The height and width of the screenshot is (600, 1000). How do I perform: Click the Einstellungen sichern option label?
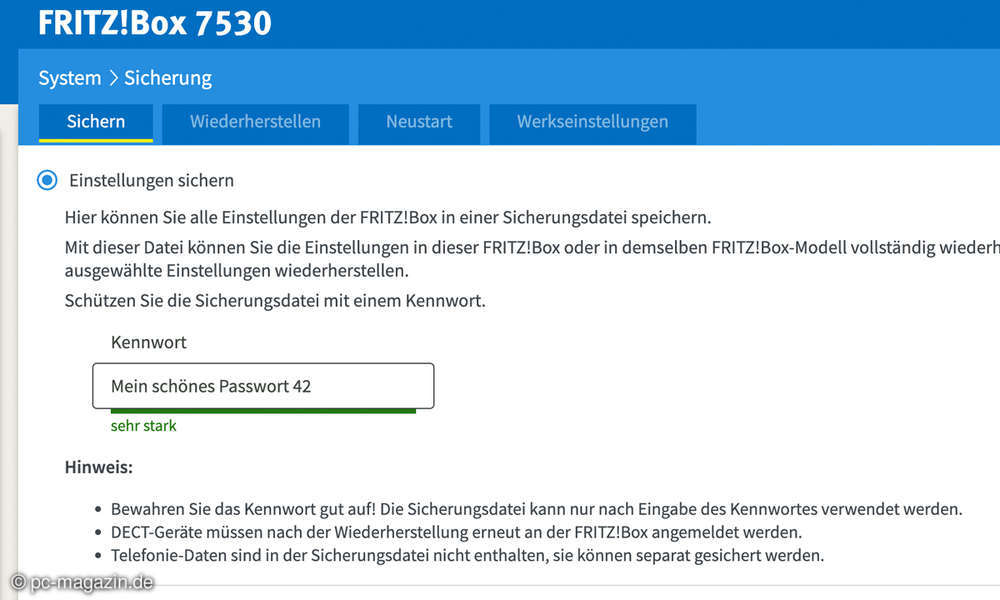click(151, 181)
